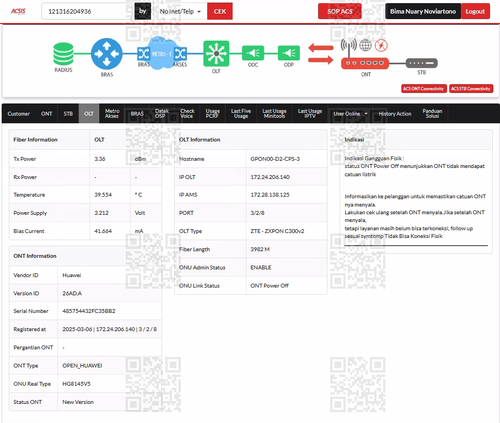Click IP OLT value 172.24.206.140
This screenshot has height=423, width=500.
(270, 177)
